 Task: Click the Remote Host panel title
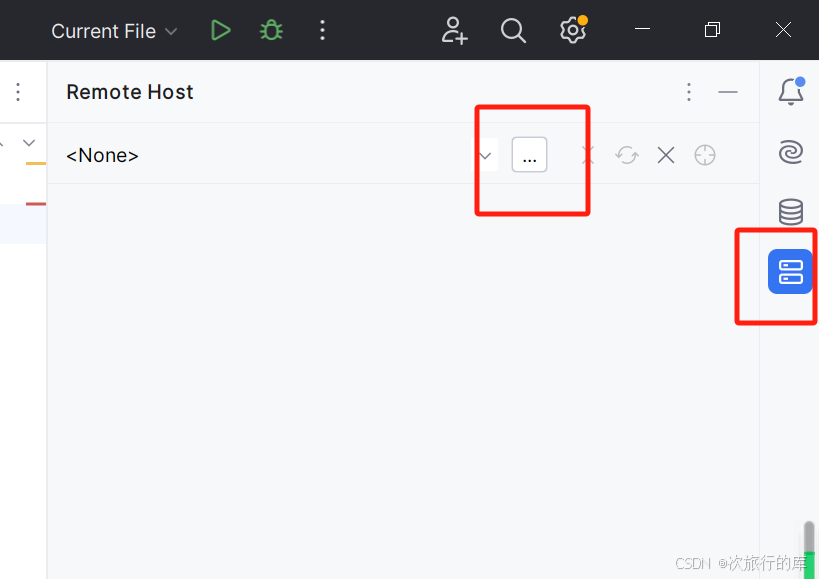pos(130,92)
